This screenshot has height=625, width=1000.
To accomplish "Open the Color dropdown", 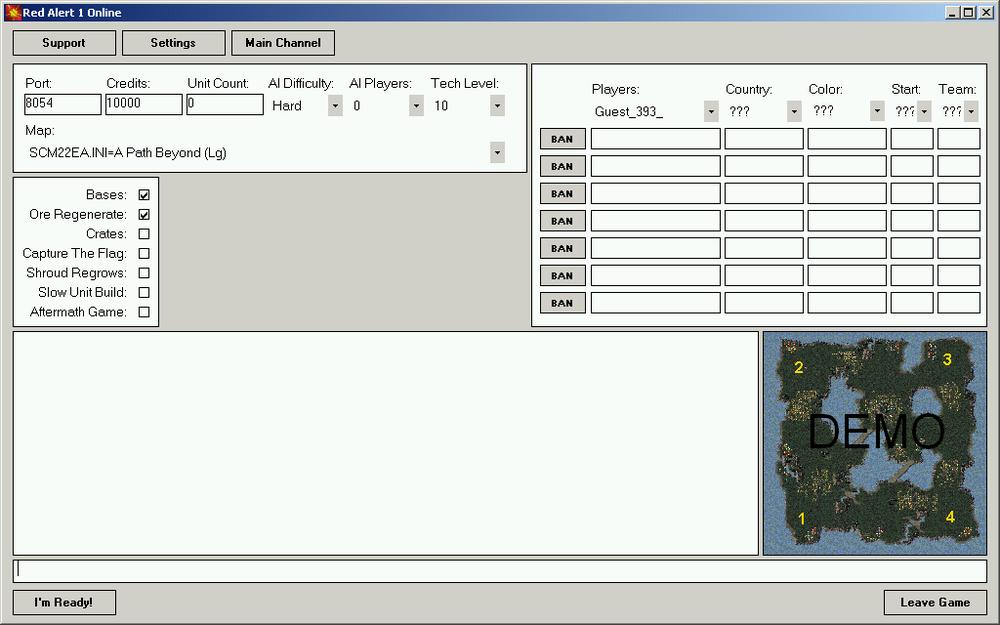I will click(877, 111).
